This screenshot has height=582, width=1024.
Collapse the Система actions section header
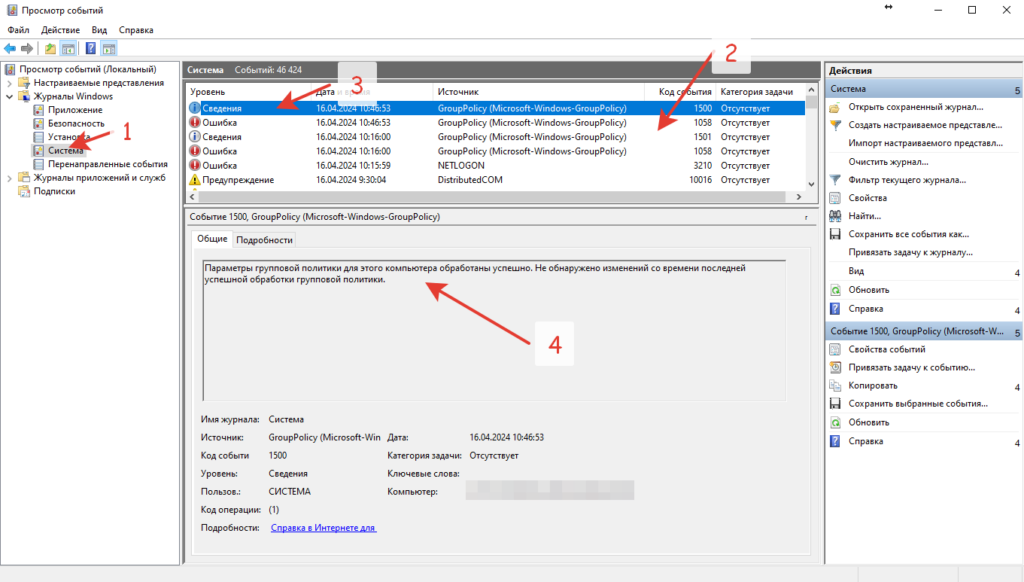pos(924,89)
